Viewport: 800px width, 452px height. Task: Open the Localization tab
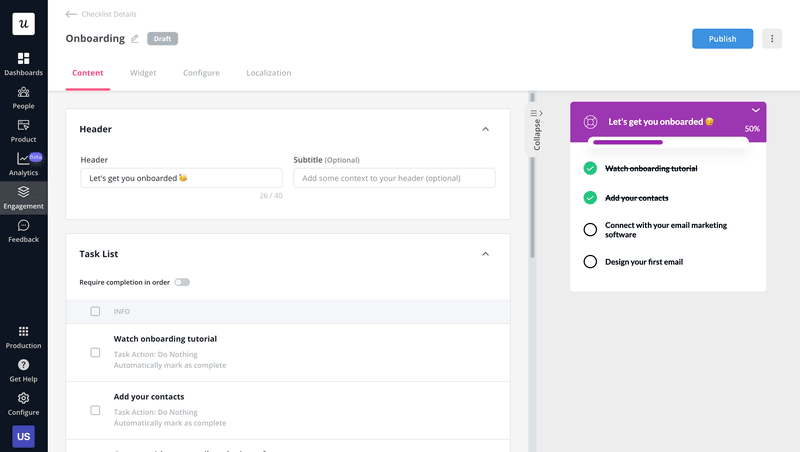[x=269, y=73]
